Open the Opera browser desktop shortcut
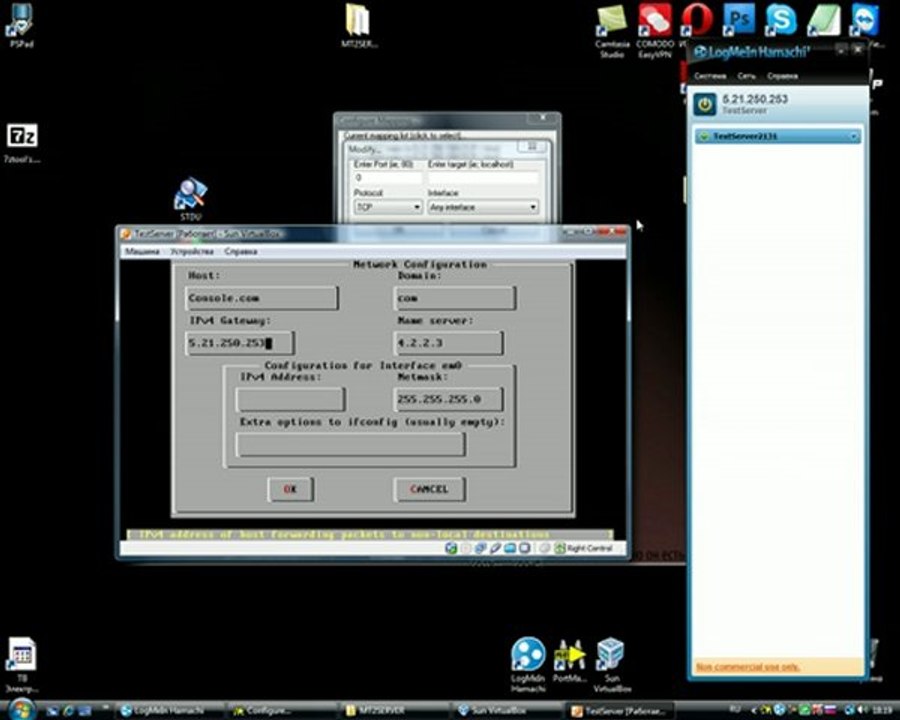900x720 pixels. (x=696, y=21)
